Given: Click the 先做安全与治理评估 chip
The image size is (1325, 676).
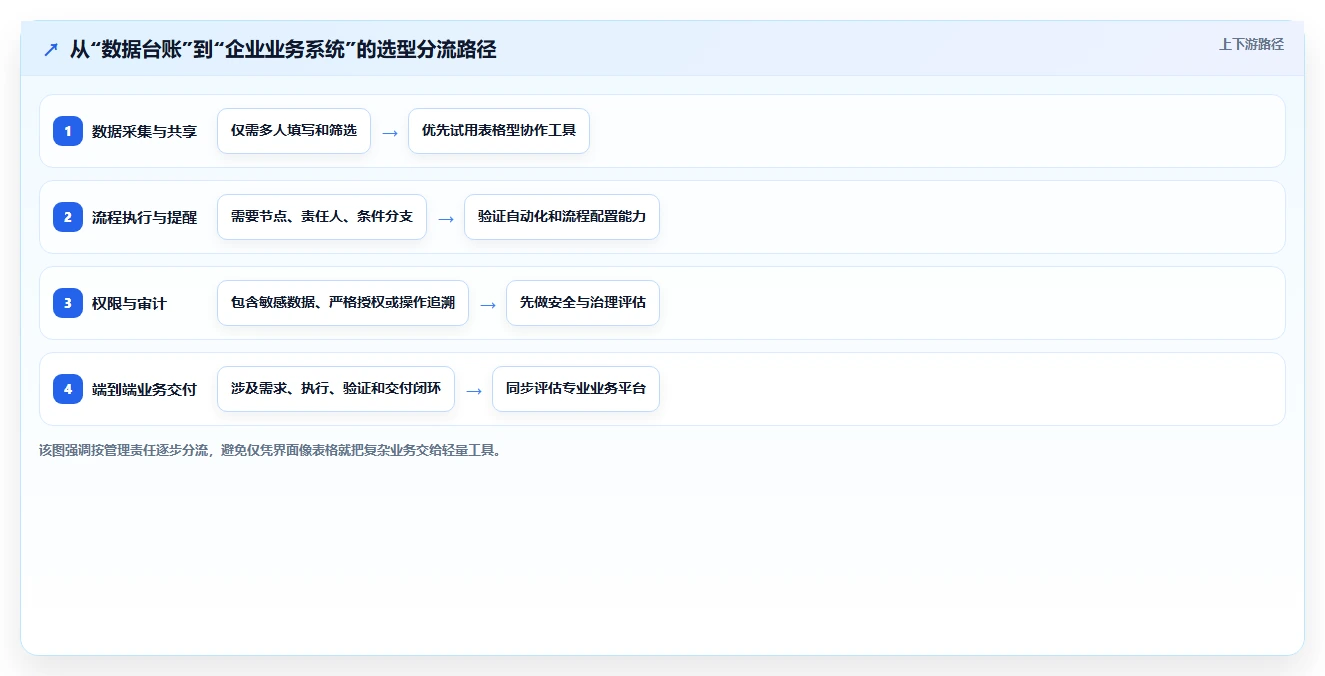Looking at the screenshot, I should point(583,303).
